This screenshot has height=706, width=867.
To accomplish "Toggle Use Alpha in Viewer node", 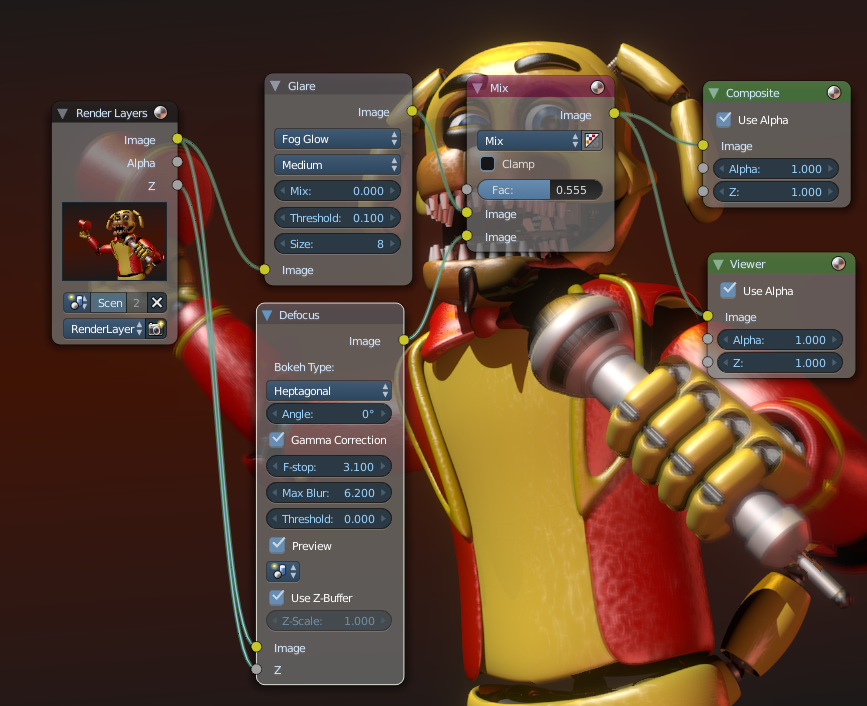I will pos(728,290).
